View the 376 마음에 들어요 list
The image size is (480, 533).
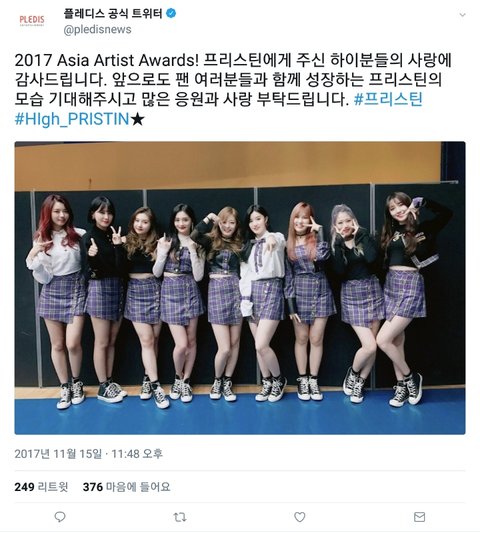point(126,487)
